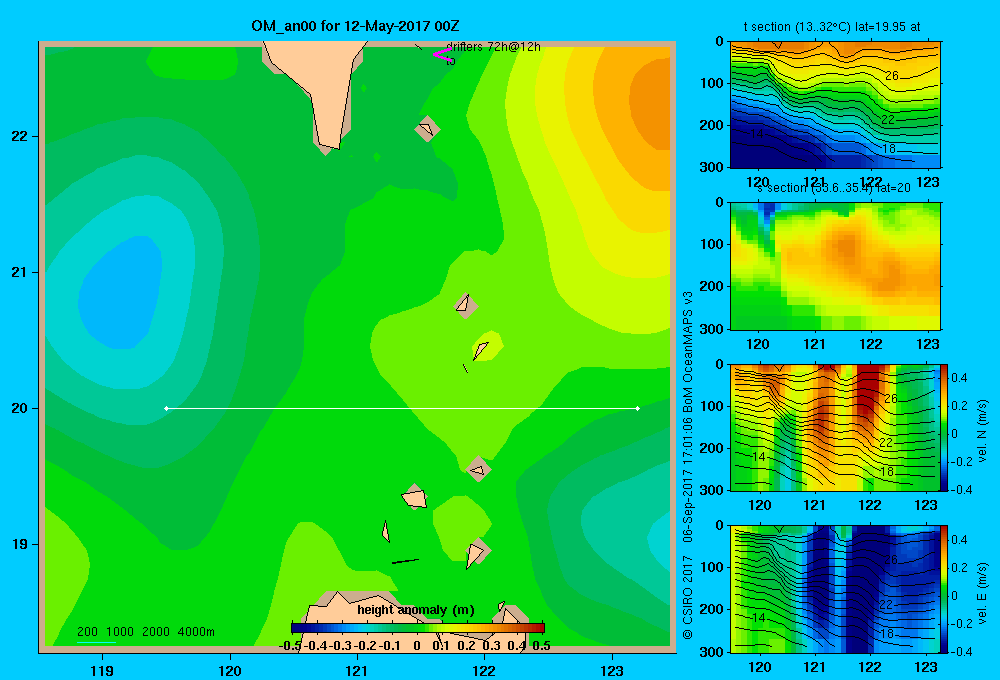This screenshot has height=680, width=1000.
Task: Click latitude label 22 on main map axis
Action: coord(20,136)
